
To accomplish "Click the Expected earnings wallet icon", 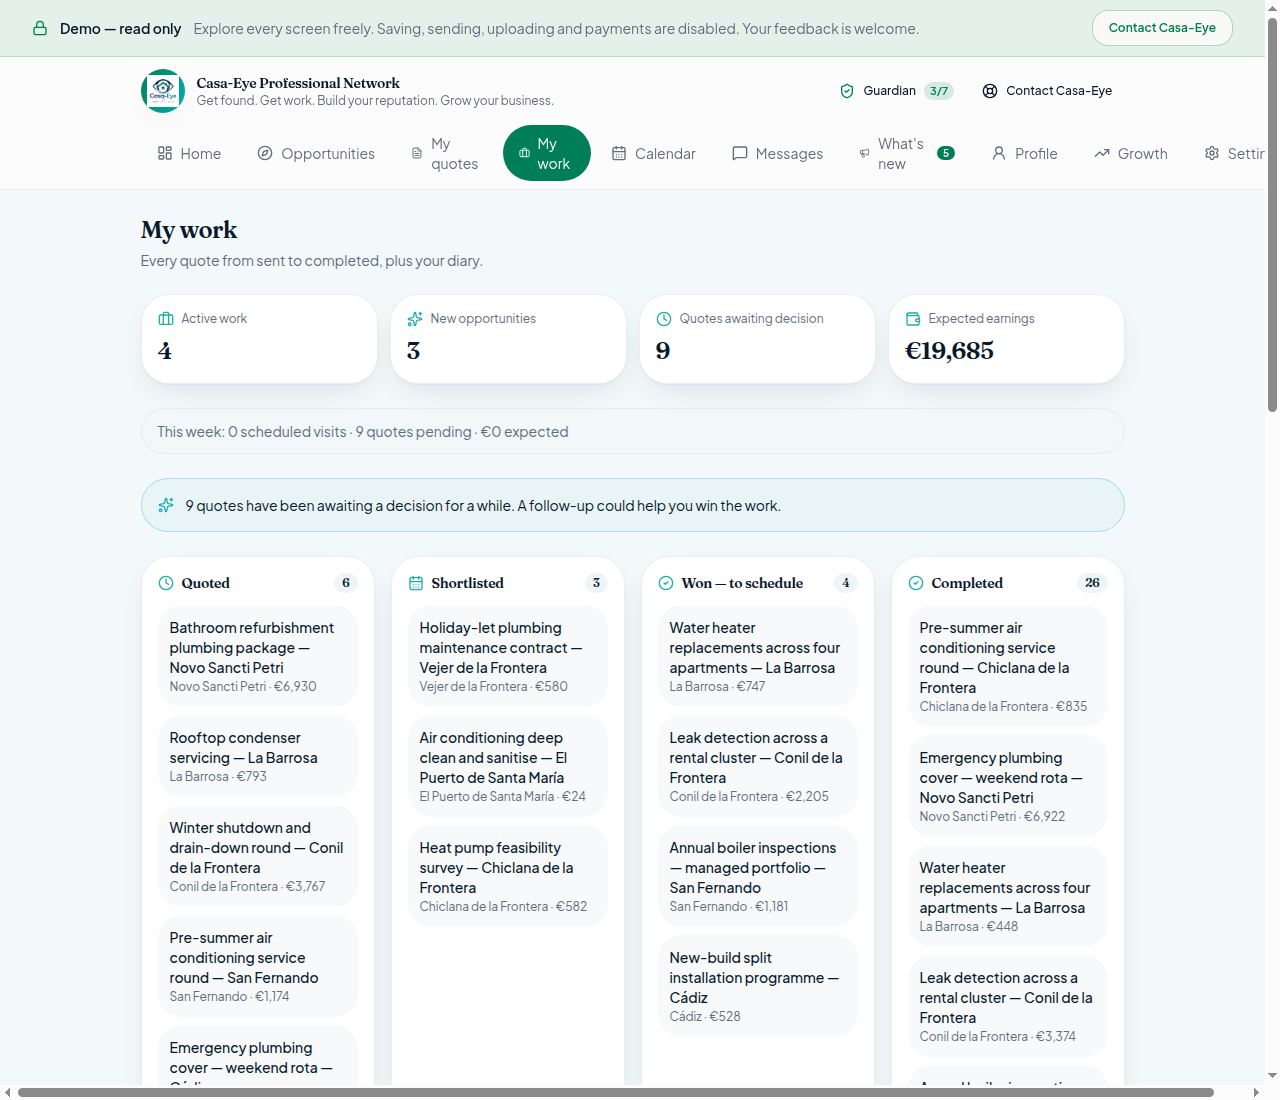I will pyautogui.click(x=913, y=319).
